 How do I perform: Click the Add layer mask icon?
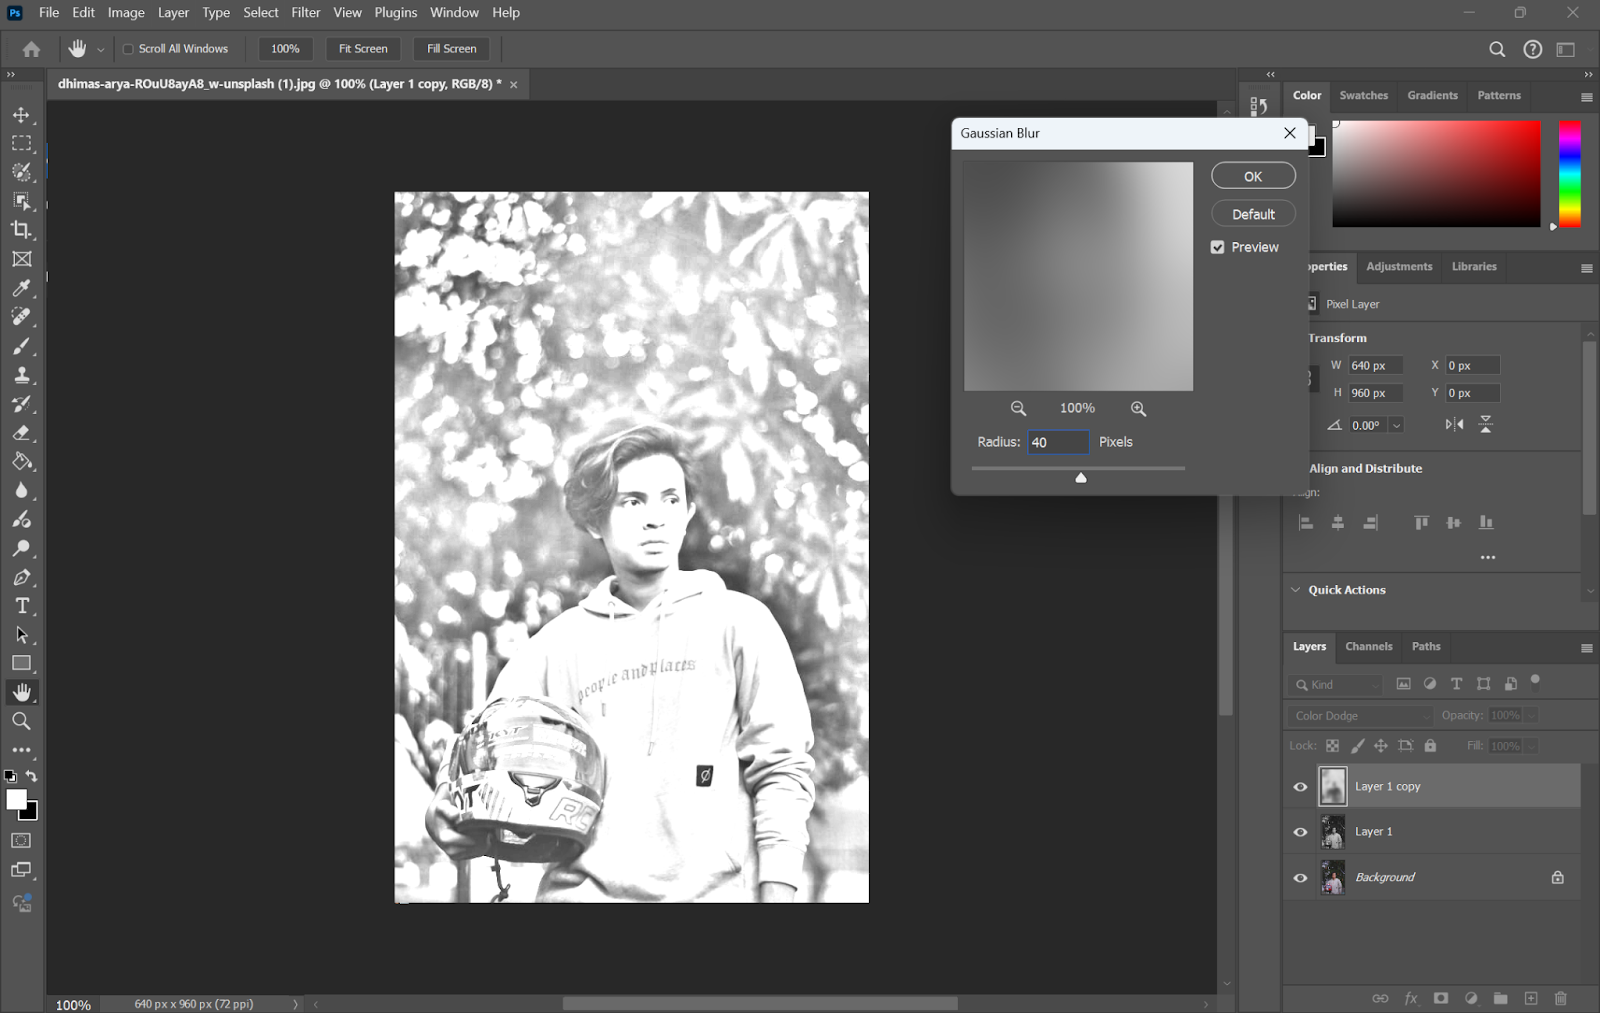(x=1440, y=998)
